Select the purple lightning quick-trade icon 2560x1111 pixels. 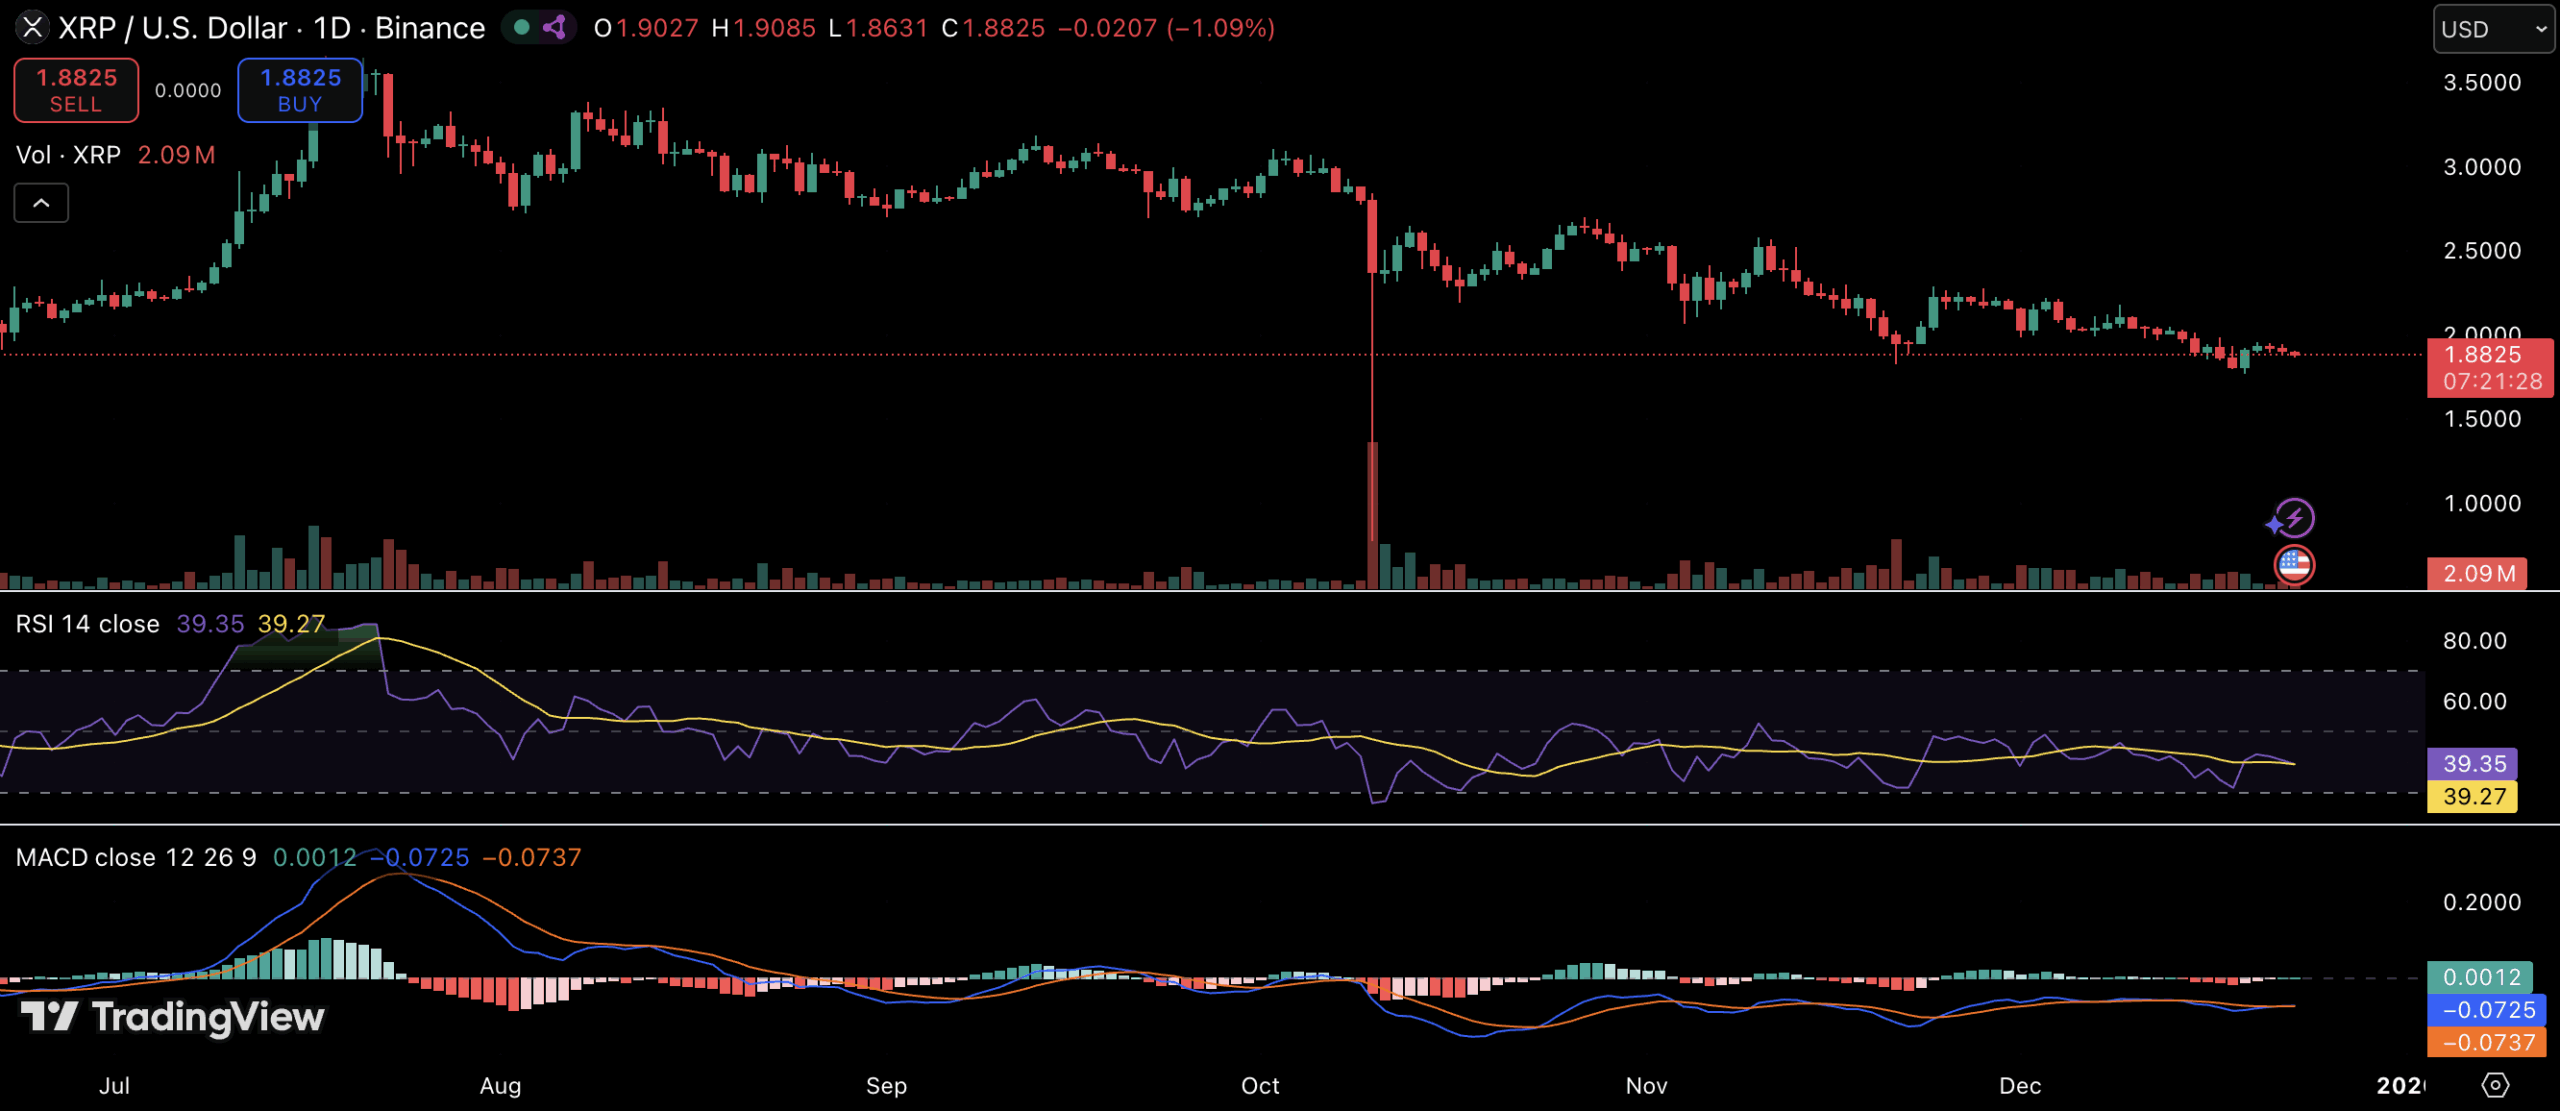(2294, 518)
